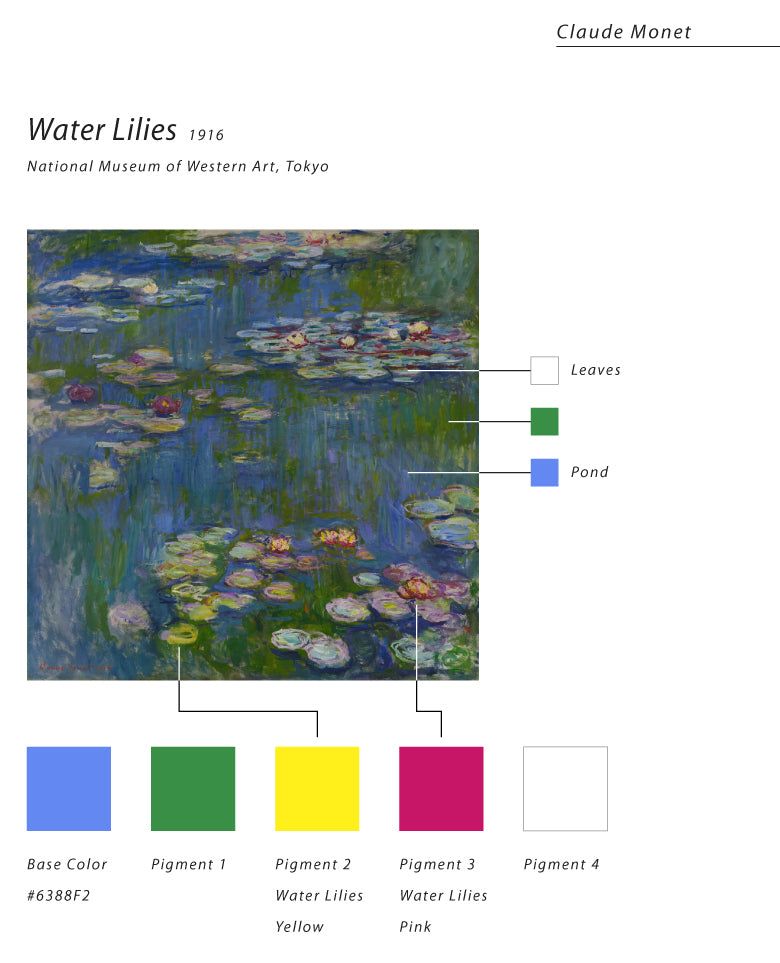Screen dimensions: 780x963
Task: Select the small blue swatch beside Pond
Action: coord(544,472)
